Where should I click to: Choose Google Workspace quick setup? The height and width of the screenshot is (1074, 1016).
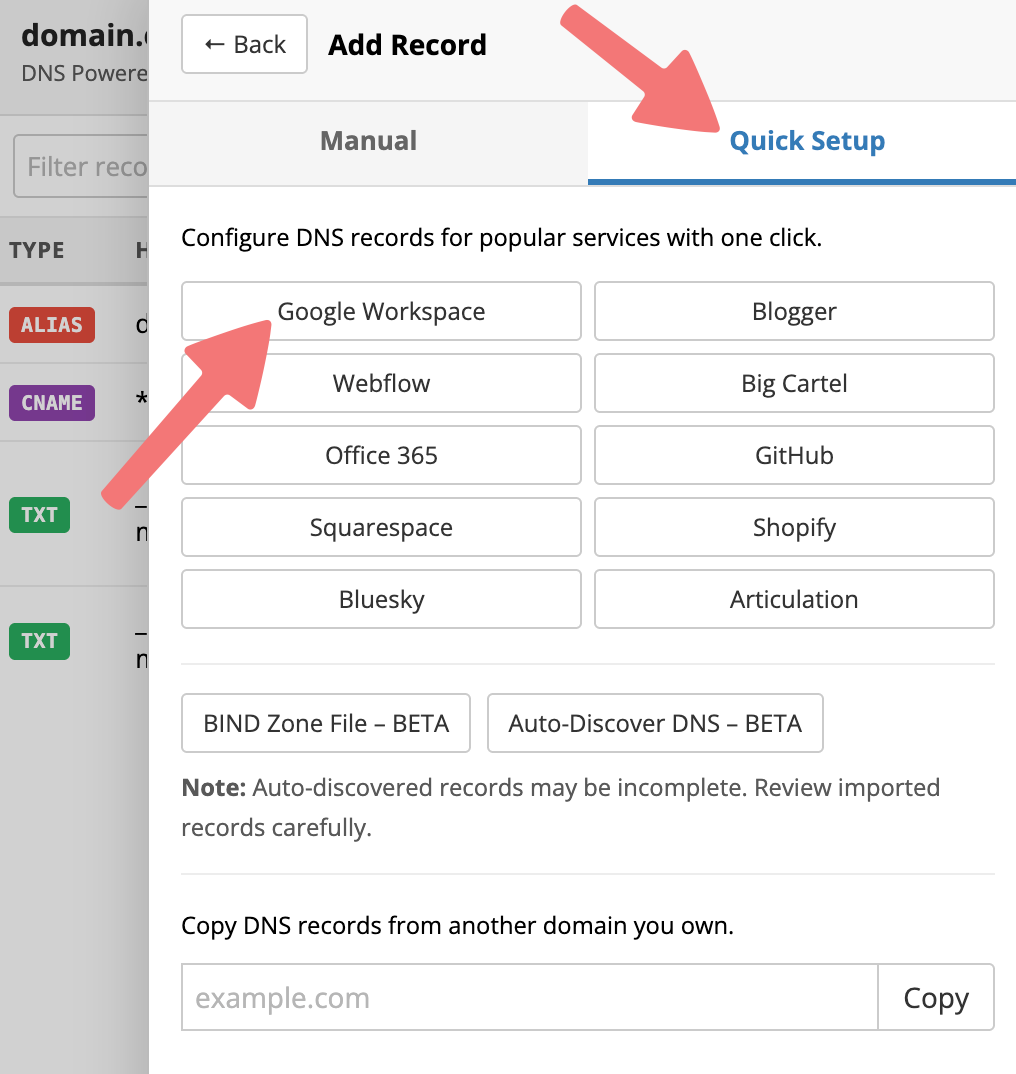click(x=381, y=311)
